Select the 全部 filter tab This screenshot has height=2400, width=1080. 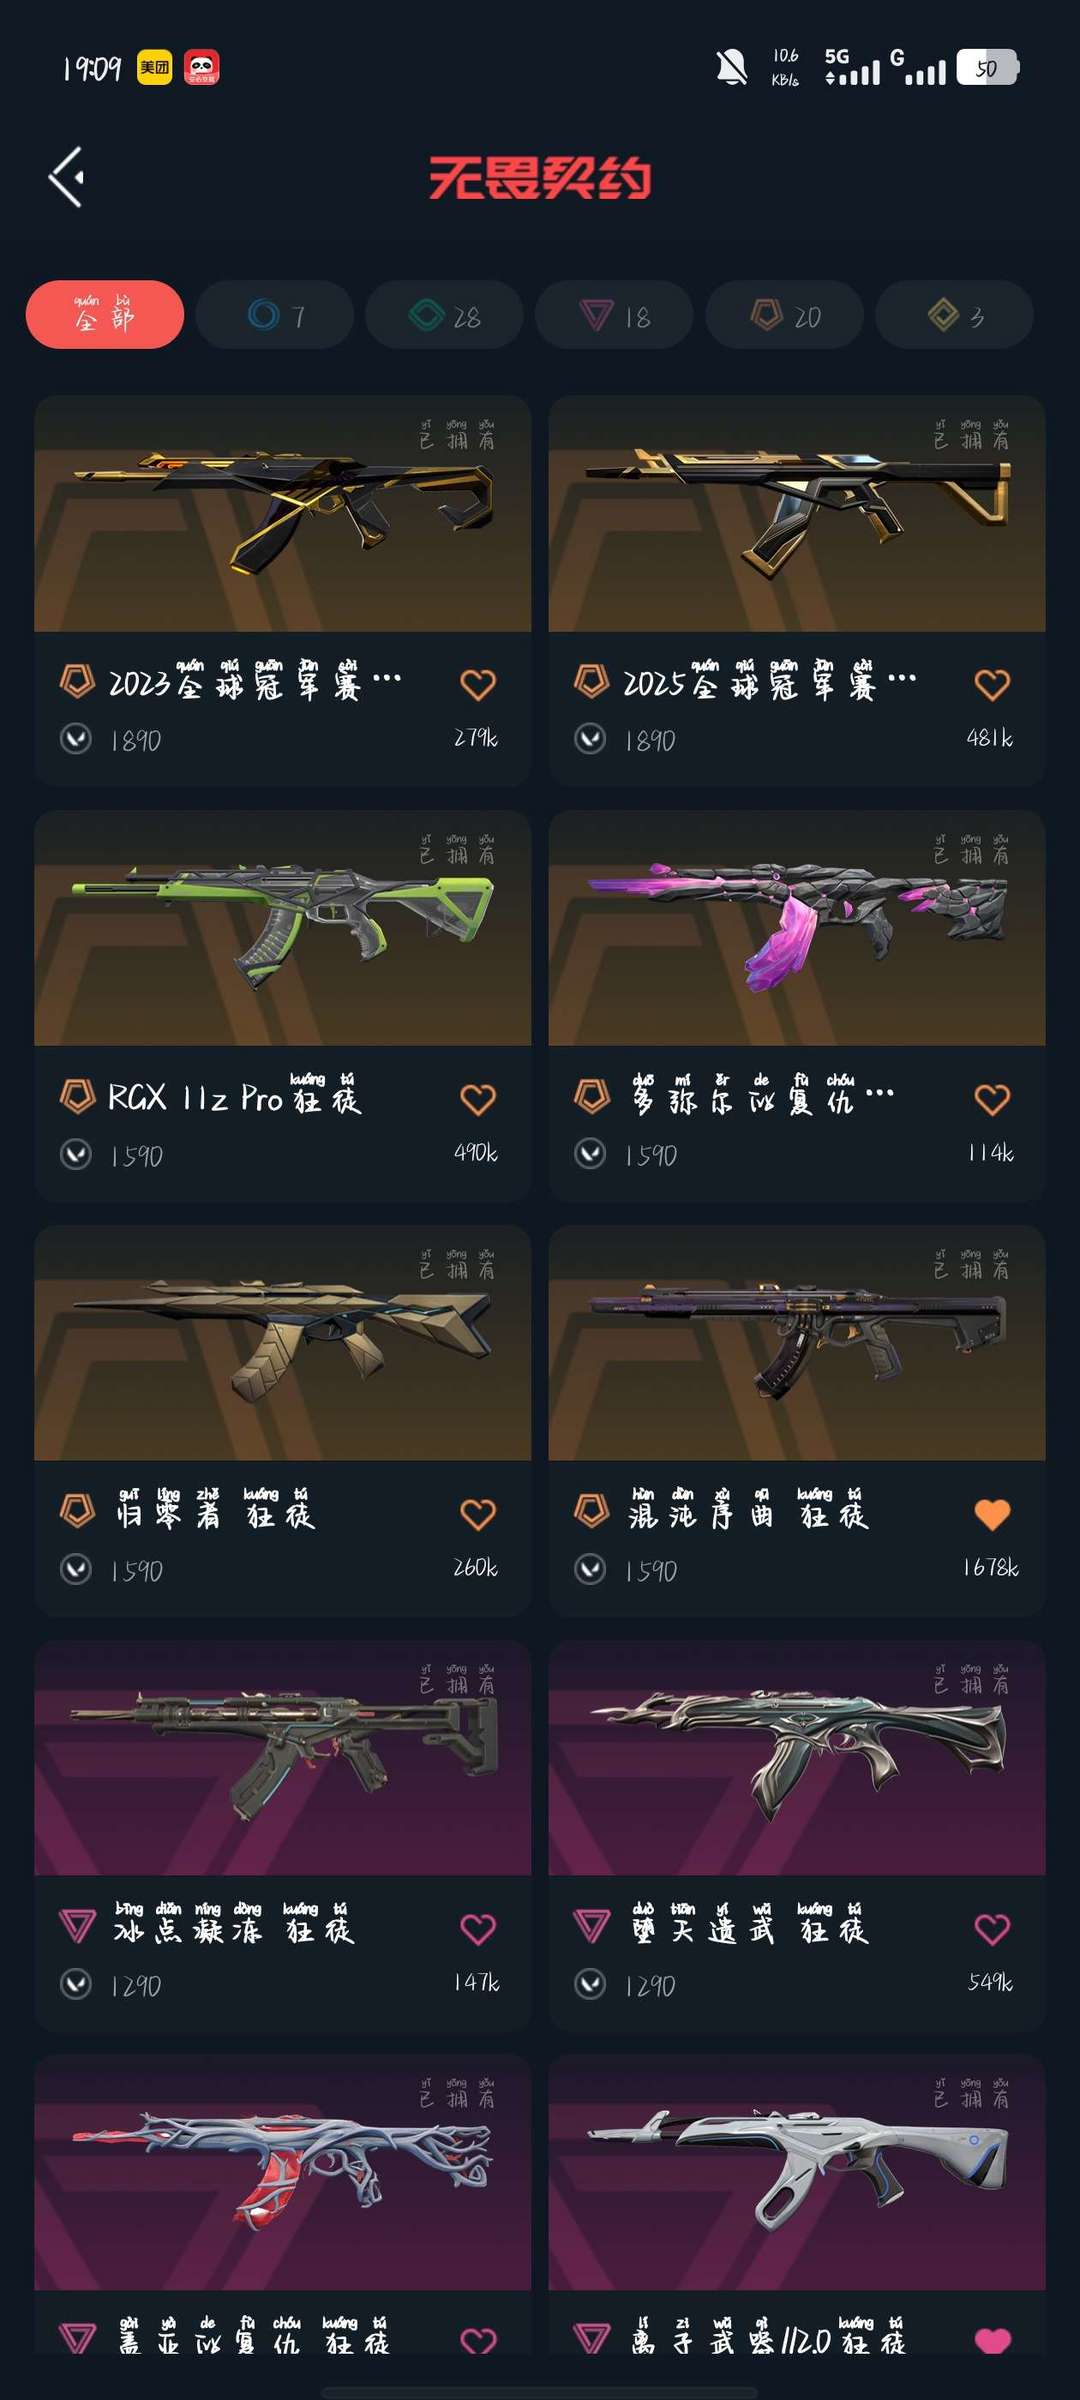[105, 315]
